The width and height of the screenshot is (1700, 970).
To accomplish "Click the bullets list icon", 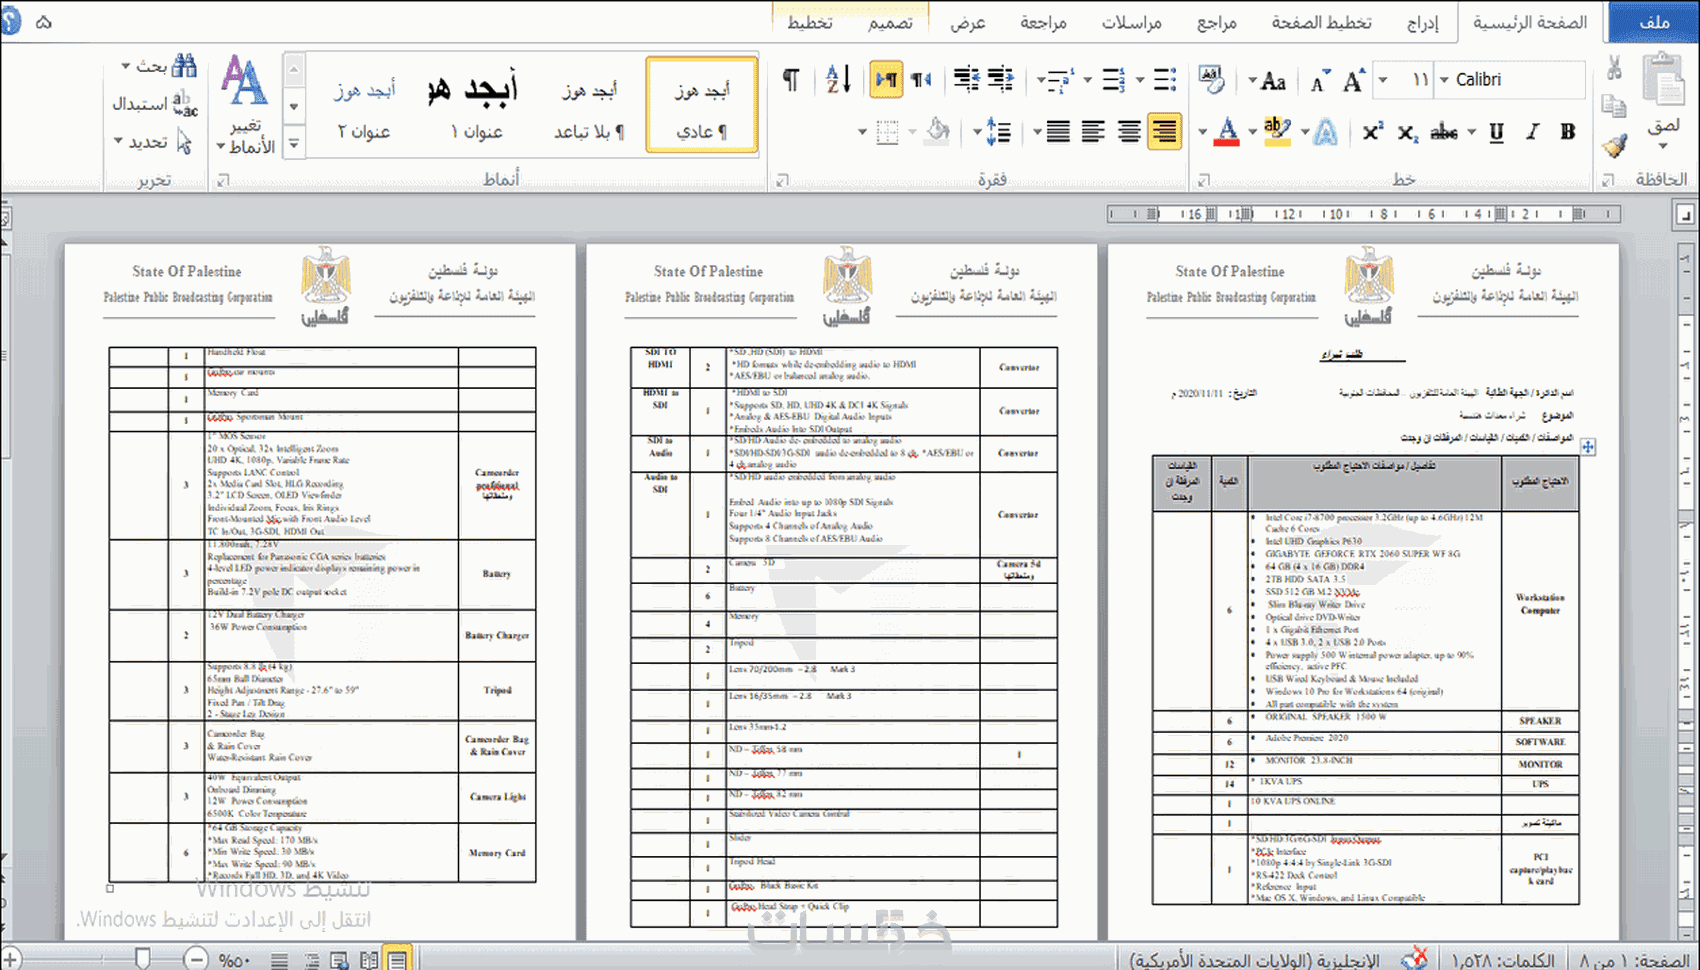I will [x=1165, y=80].
